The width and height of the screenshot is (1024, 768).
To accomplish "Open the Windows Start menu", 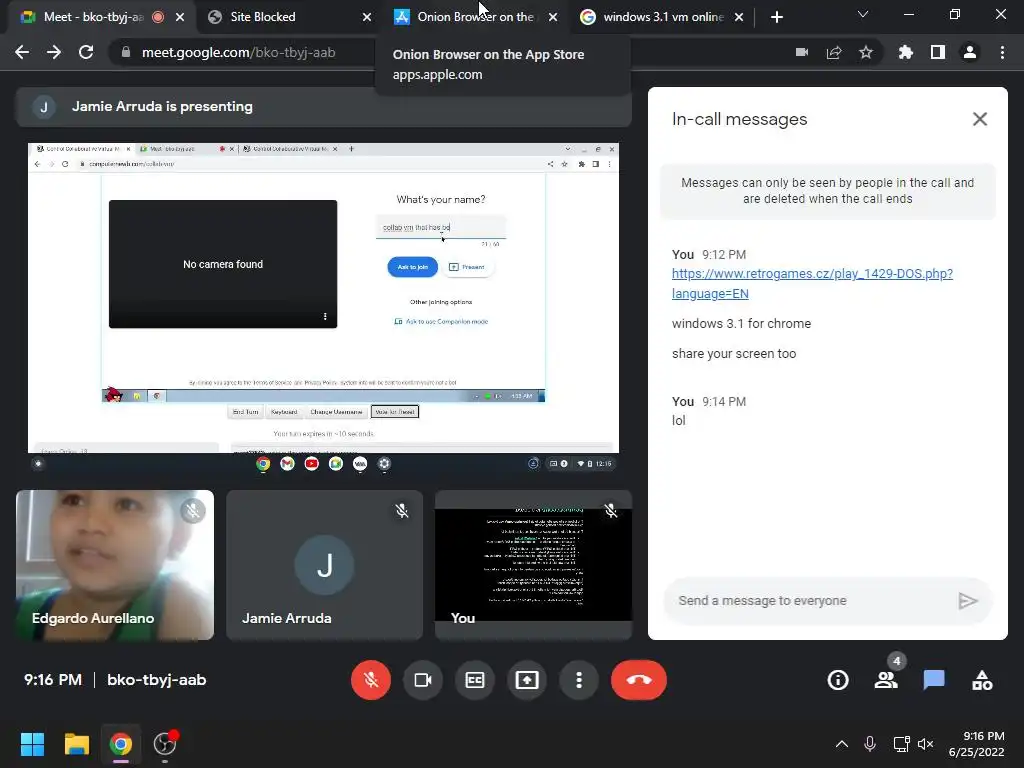I will [32, 744].
